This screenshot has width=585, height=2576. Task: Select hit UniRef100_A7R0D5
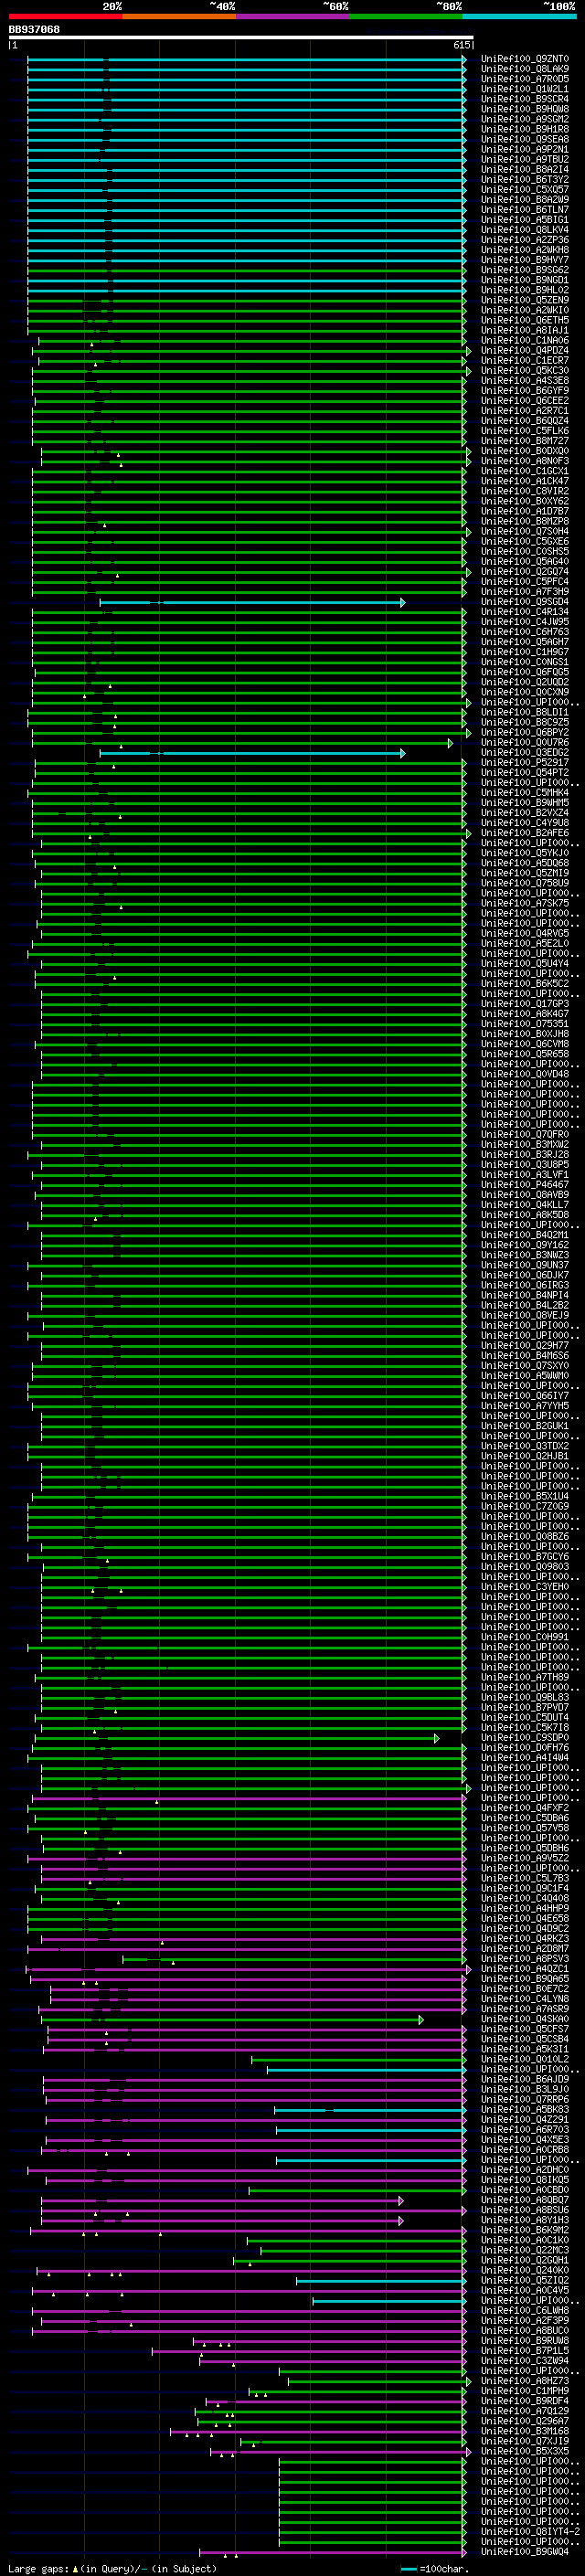[x=525, y=79]
